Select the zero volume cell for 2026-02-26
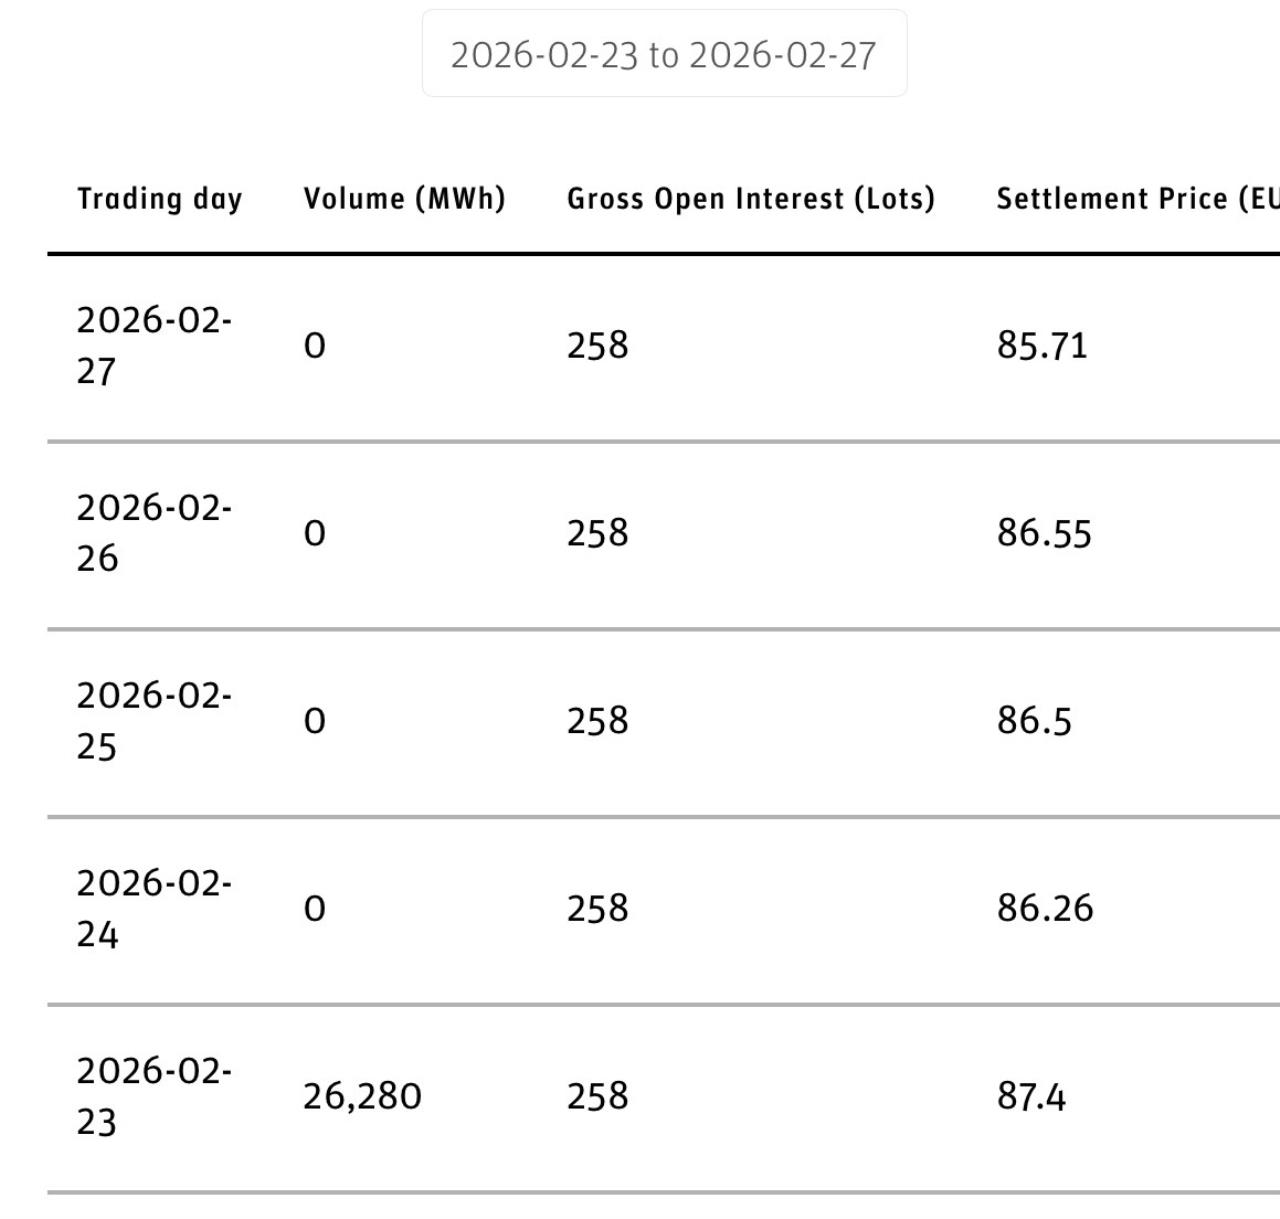The image size is (1280, 1219). click(x=314, y=533)
